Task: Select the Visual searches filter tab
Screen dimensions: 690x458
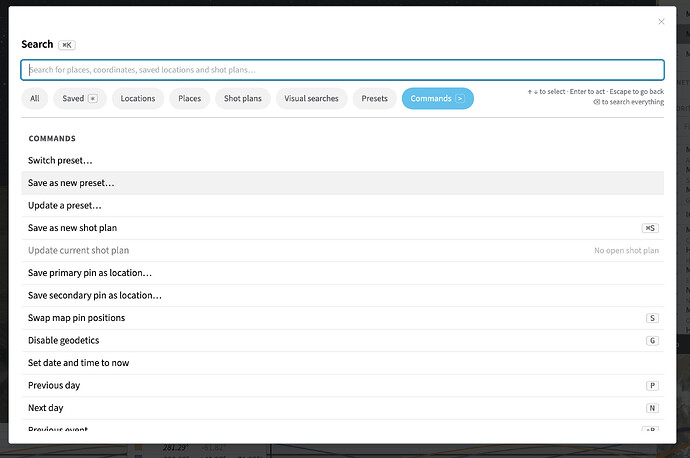Action: click(x=312, y=99)
